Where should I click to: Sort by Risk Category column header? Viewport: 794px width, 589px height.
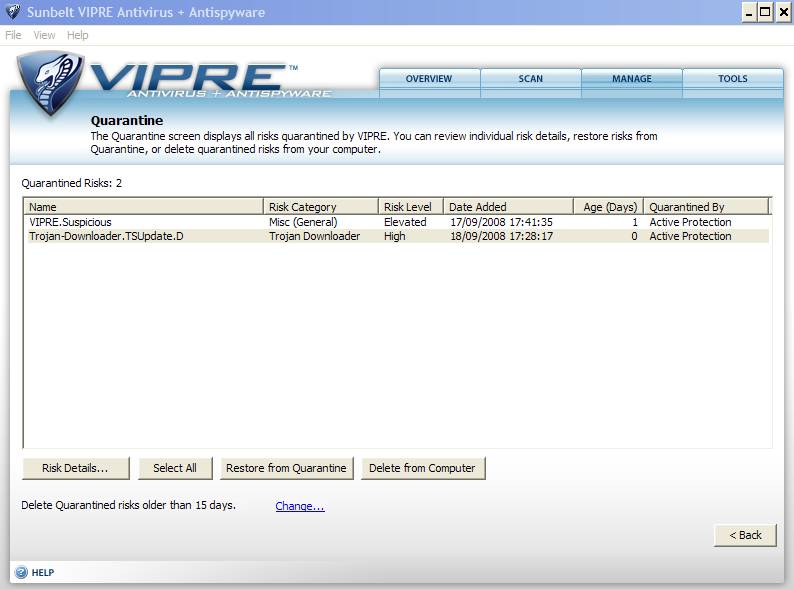(x=321, y=207)
